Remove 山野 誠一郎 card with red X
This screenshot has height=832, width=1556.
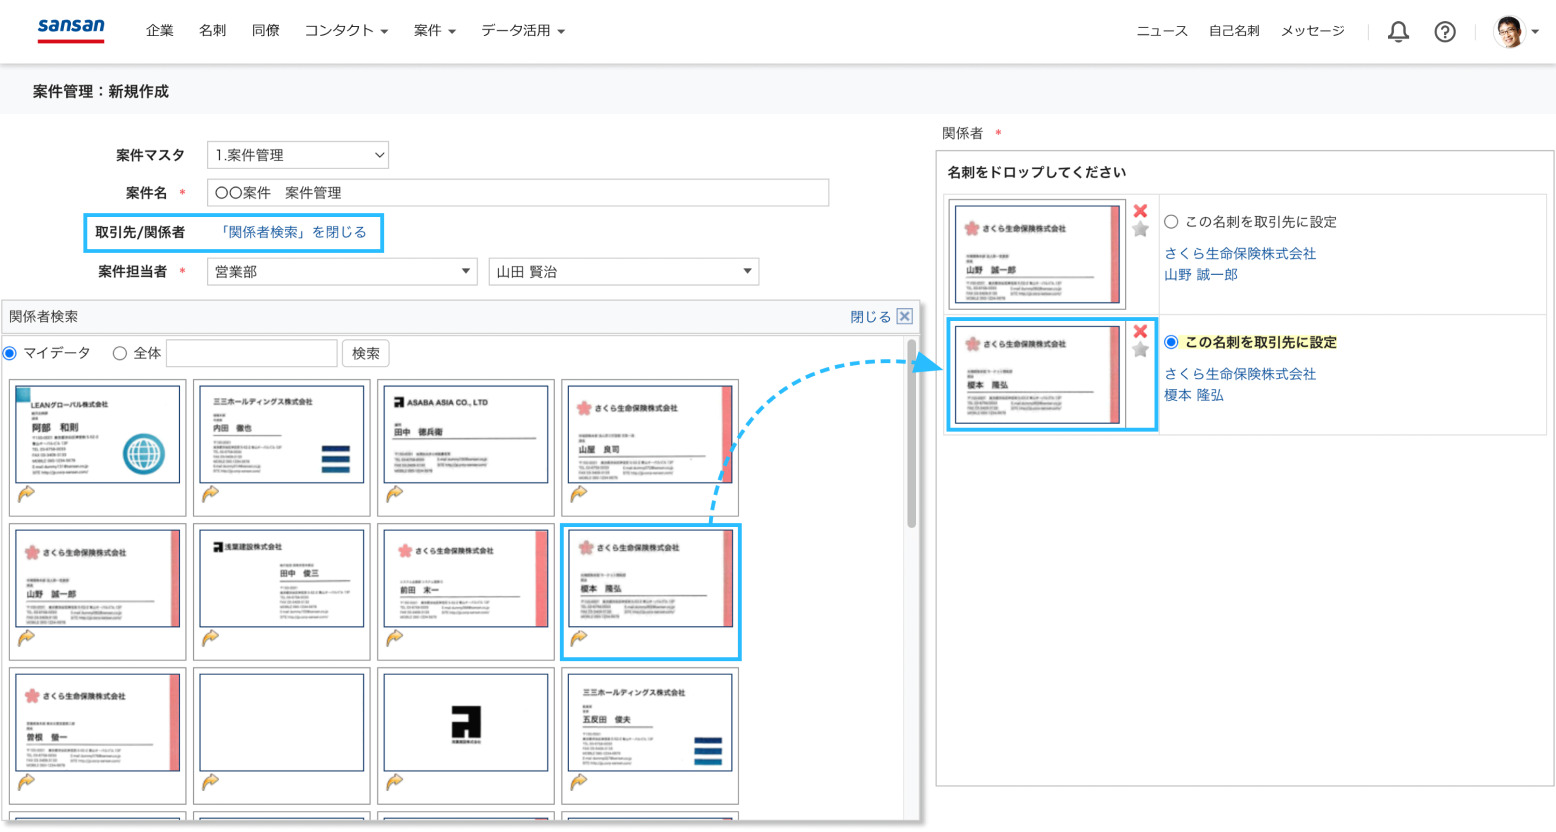pos(1140,211)
